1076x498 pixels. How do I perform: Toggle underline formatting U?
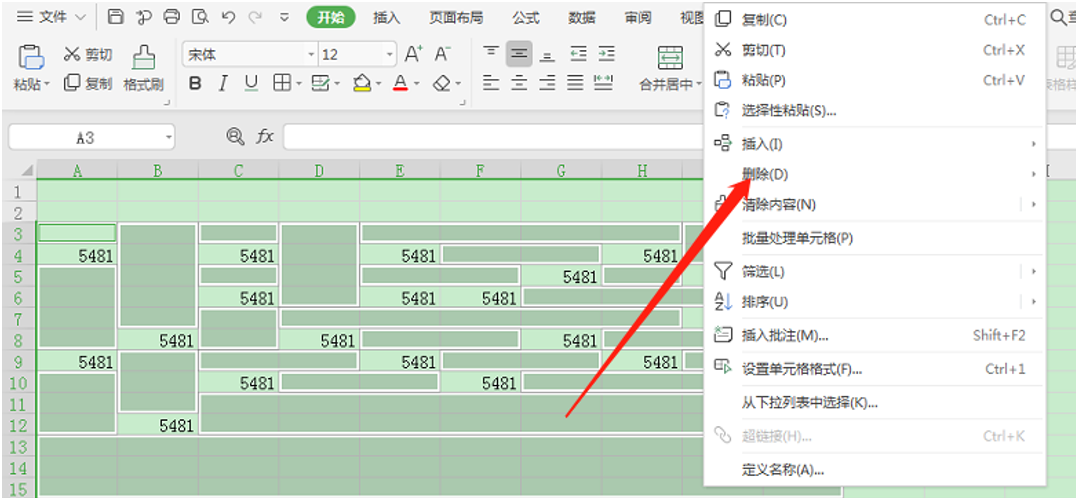coord(251,84)
